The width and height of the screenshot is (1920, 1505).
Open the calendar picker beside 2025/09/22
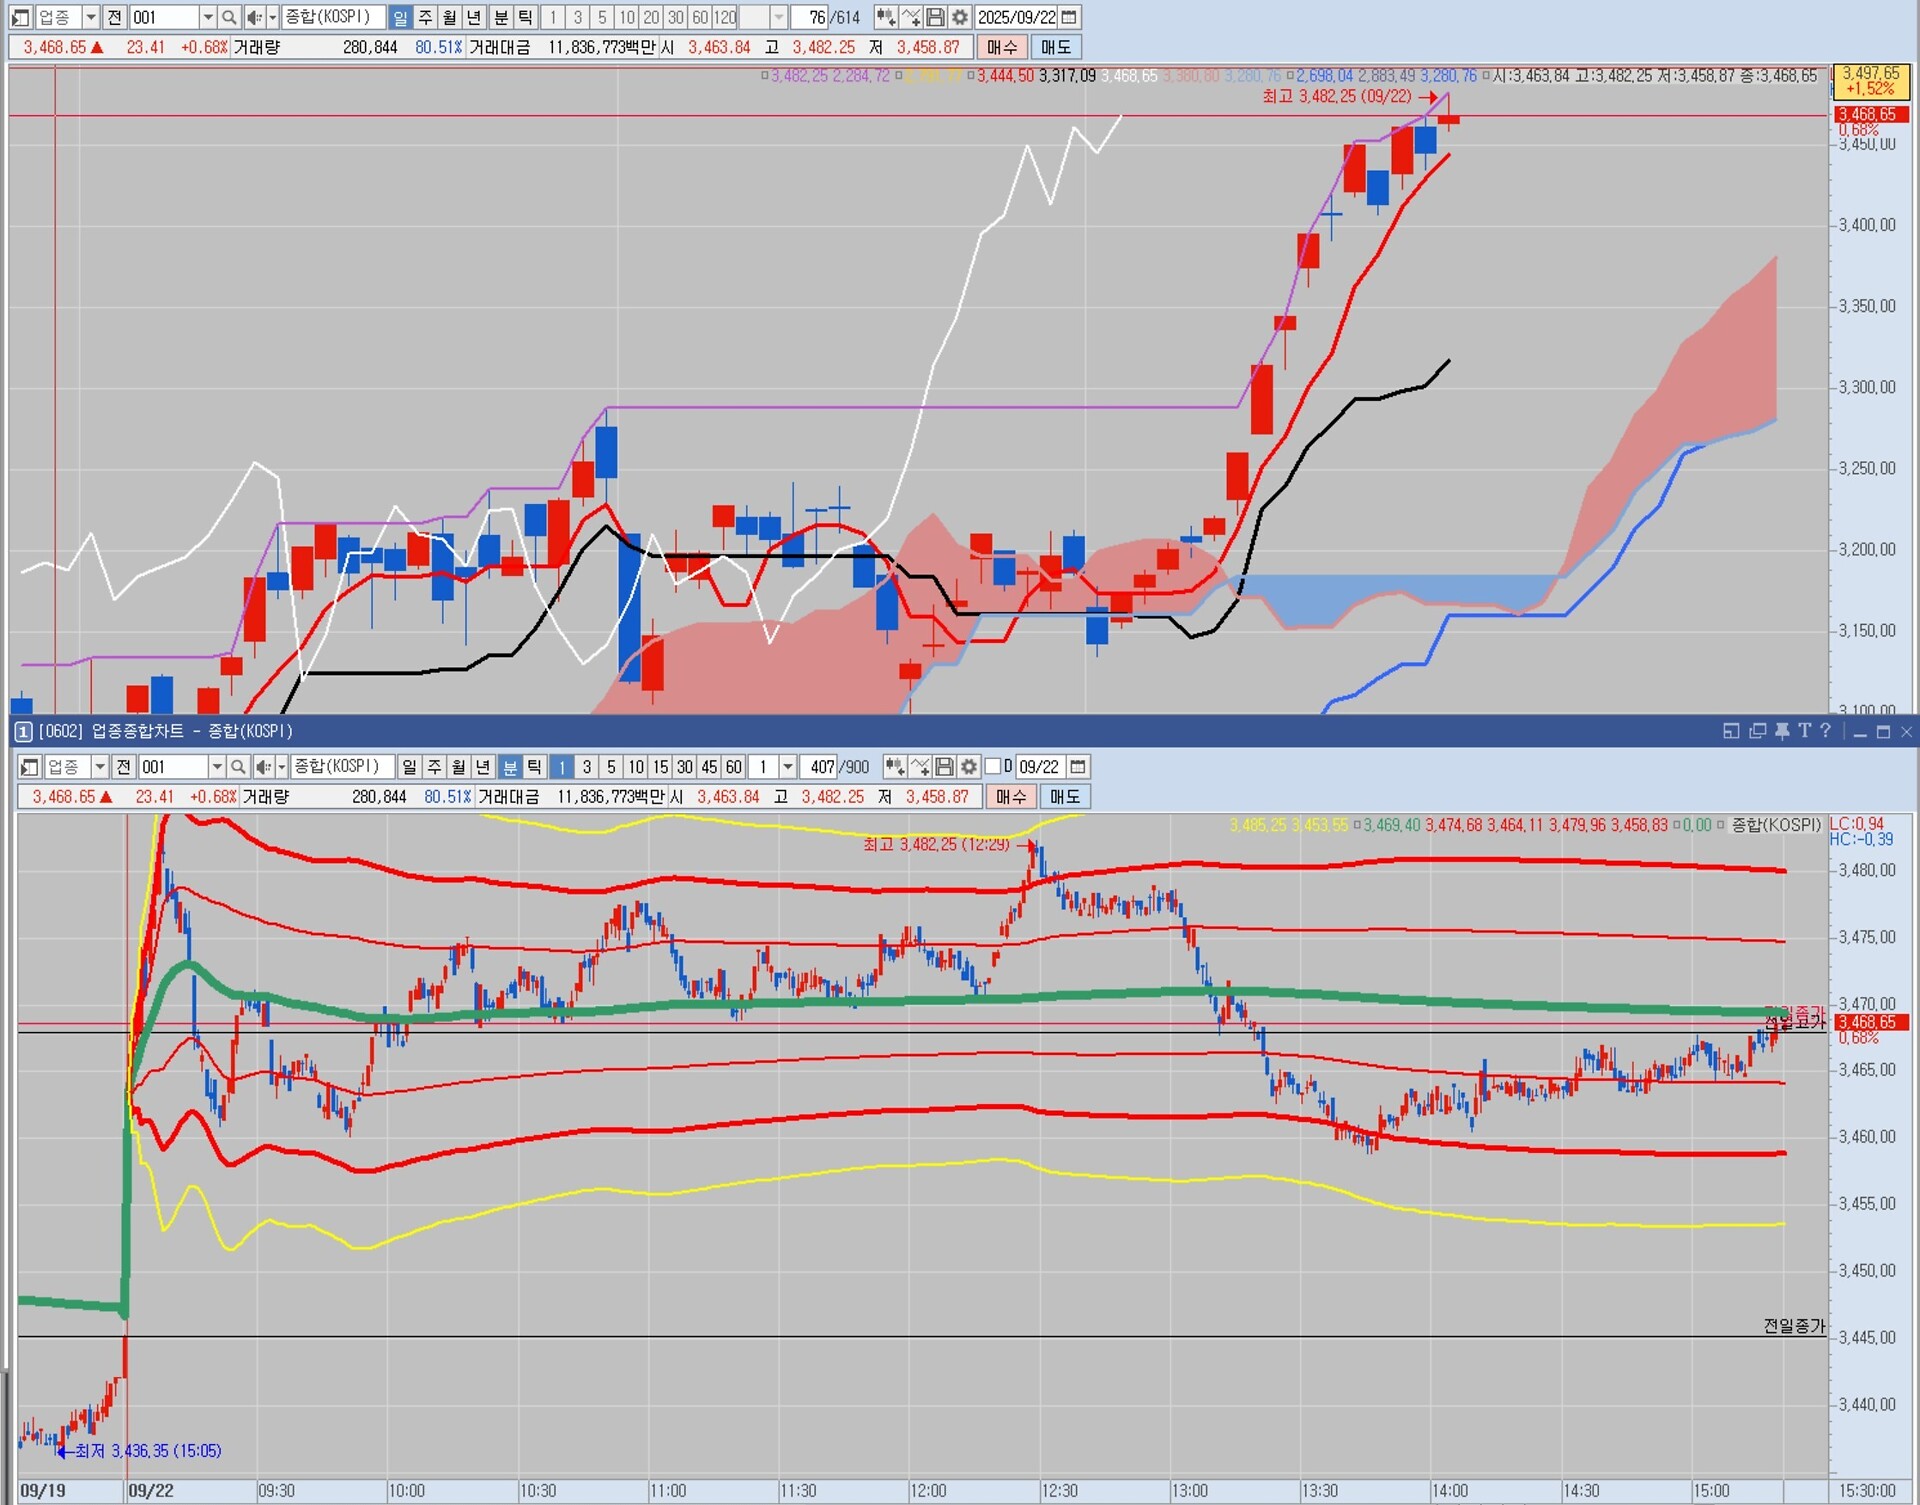coord(1069,17)
